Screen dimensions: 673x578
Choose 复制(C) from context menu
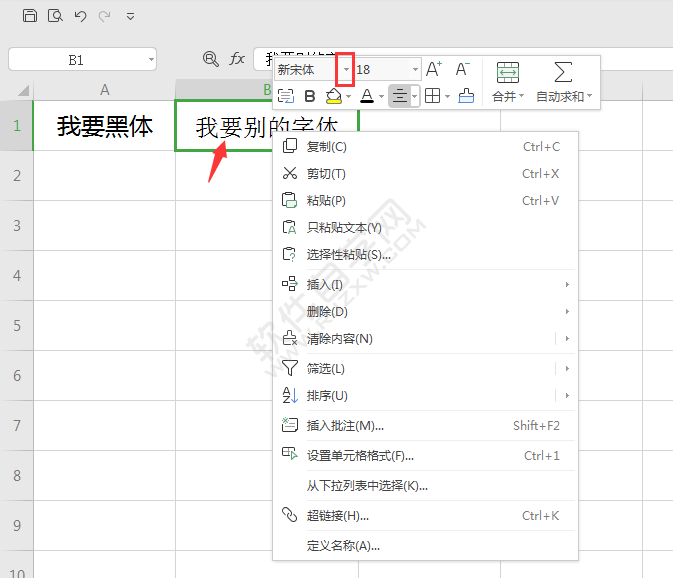(x=425, y=147)
